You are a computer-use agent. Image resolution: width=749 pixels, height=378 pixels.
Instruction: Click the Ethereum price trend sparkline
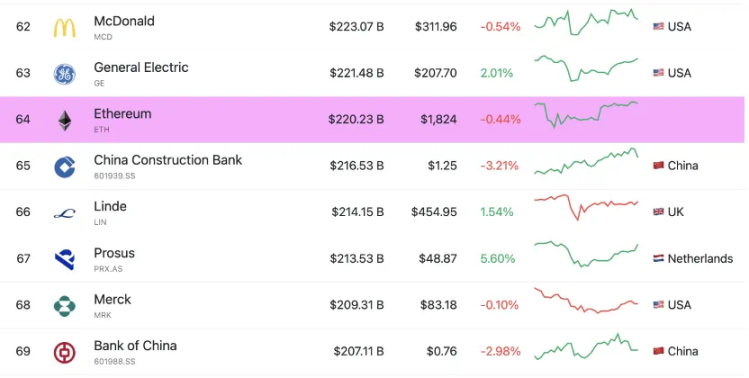[x=586, y=115]
